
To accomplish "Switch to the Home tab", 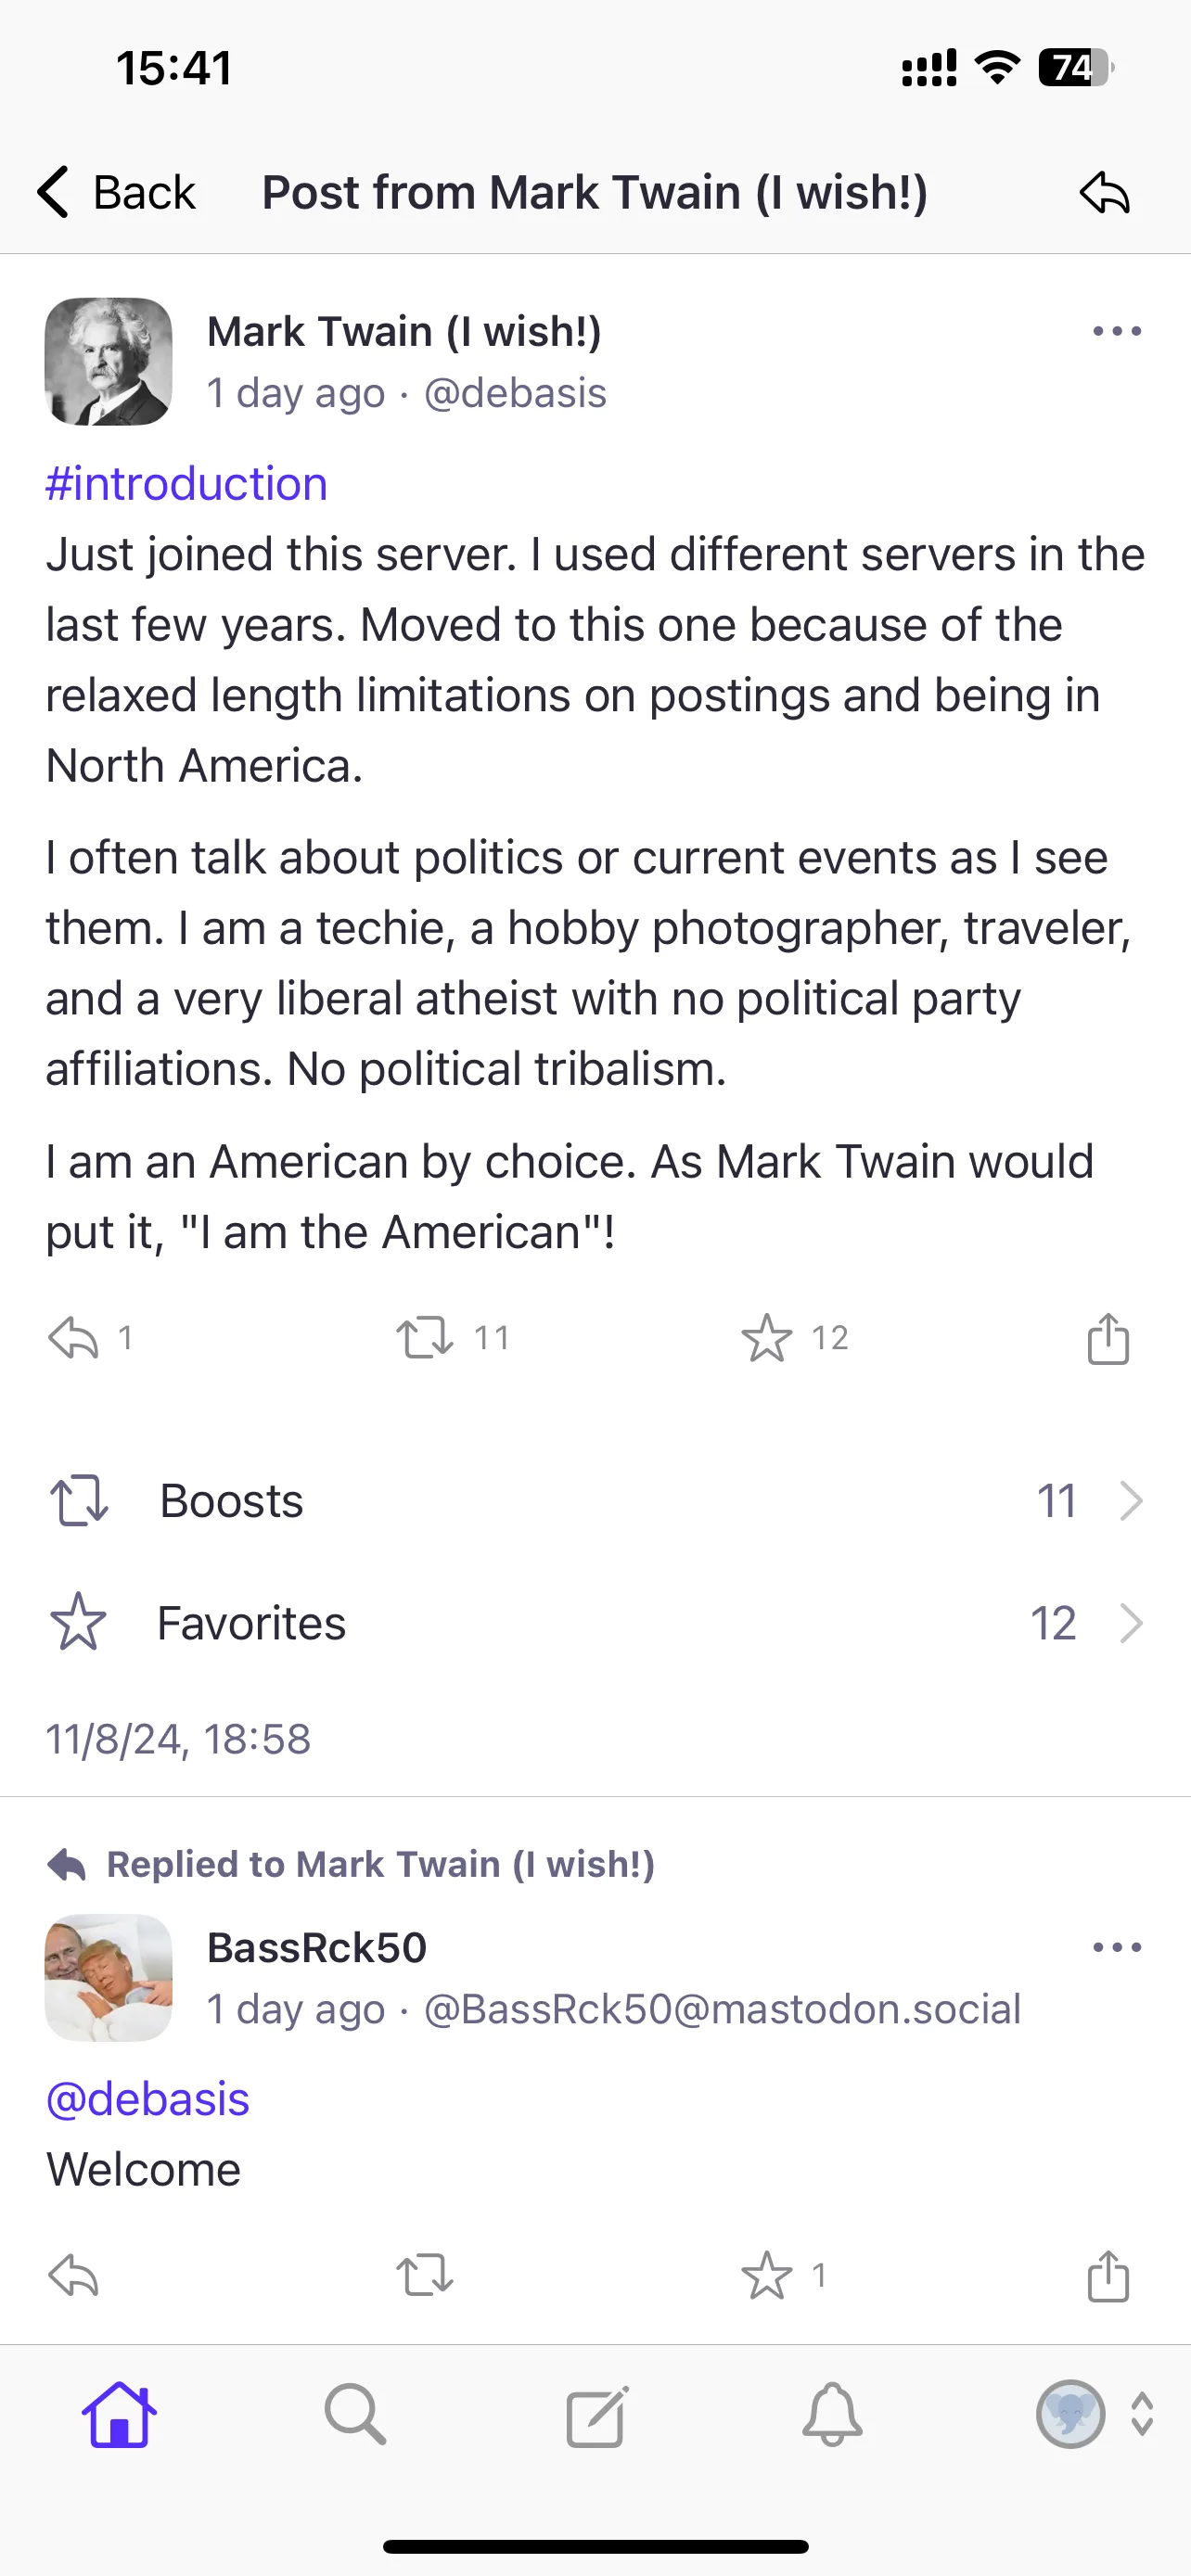I will 119,2415.
